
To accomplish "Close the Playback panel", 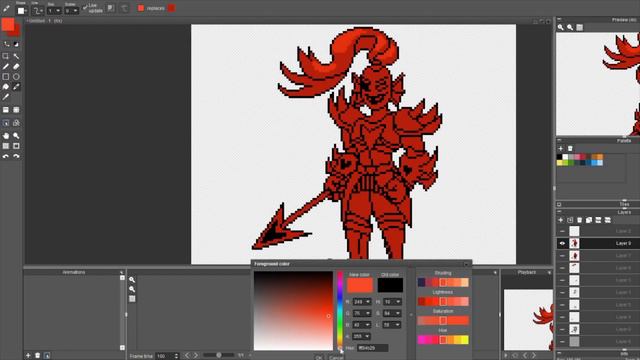I will [x=549, y=272].
